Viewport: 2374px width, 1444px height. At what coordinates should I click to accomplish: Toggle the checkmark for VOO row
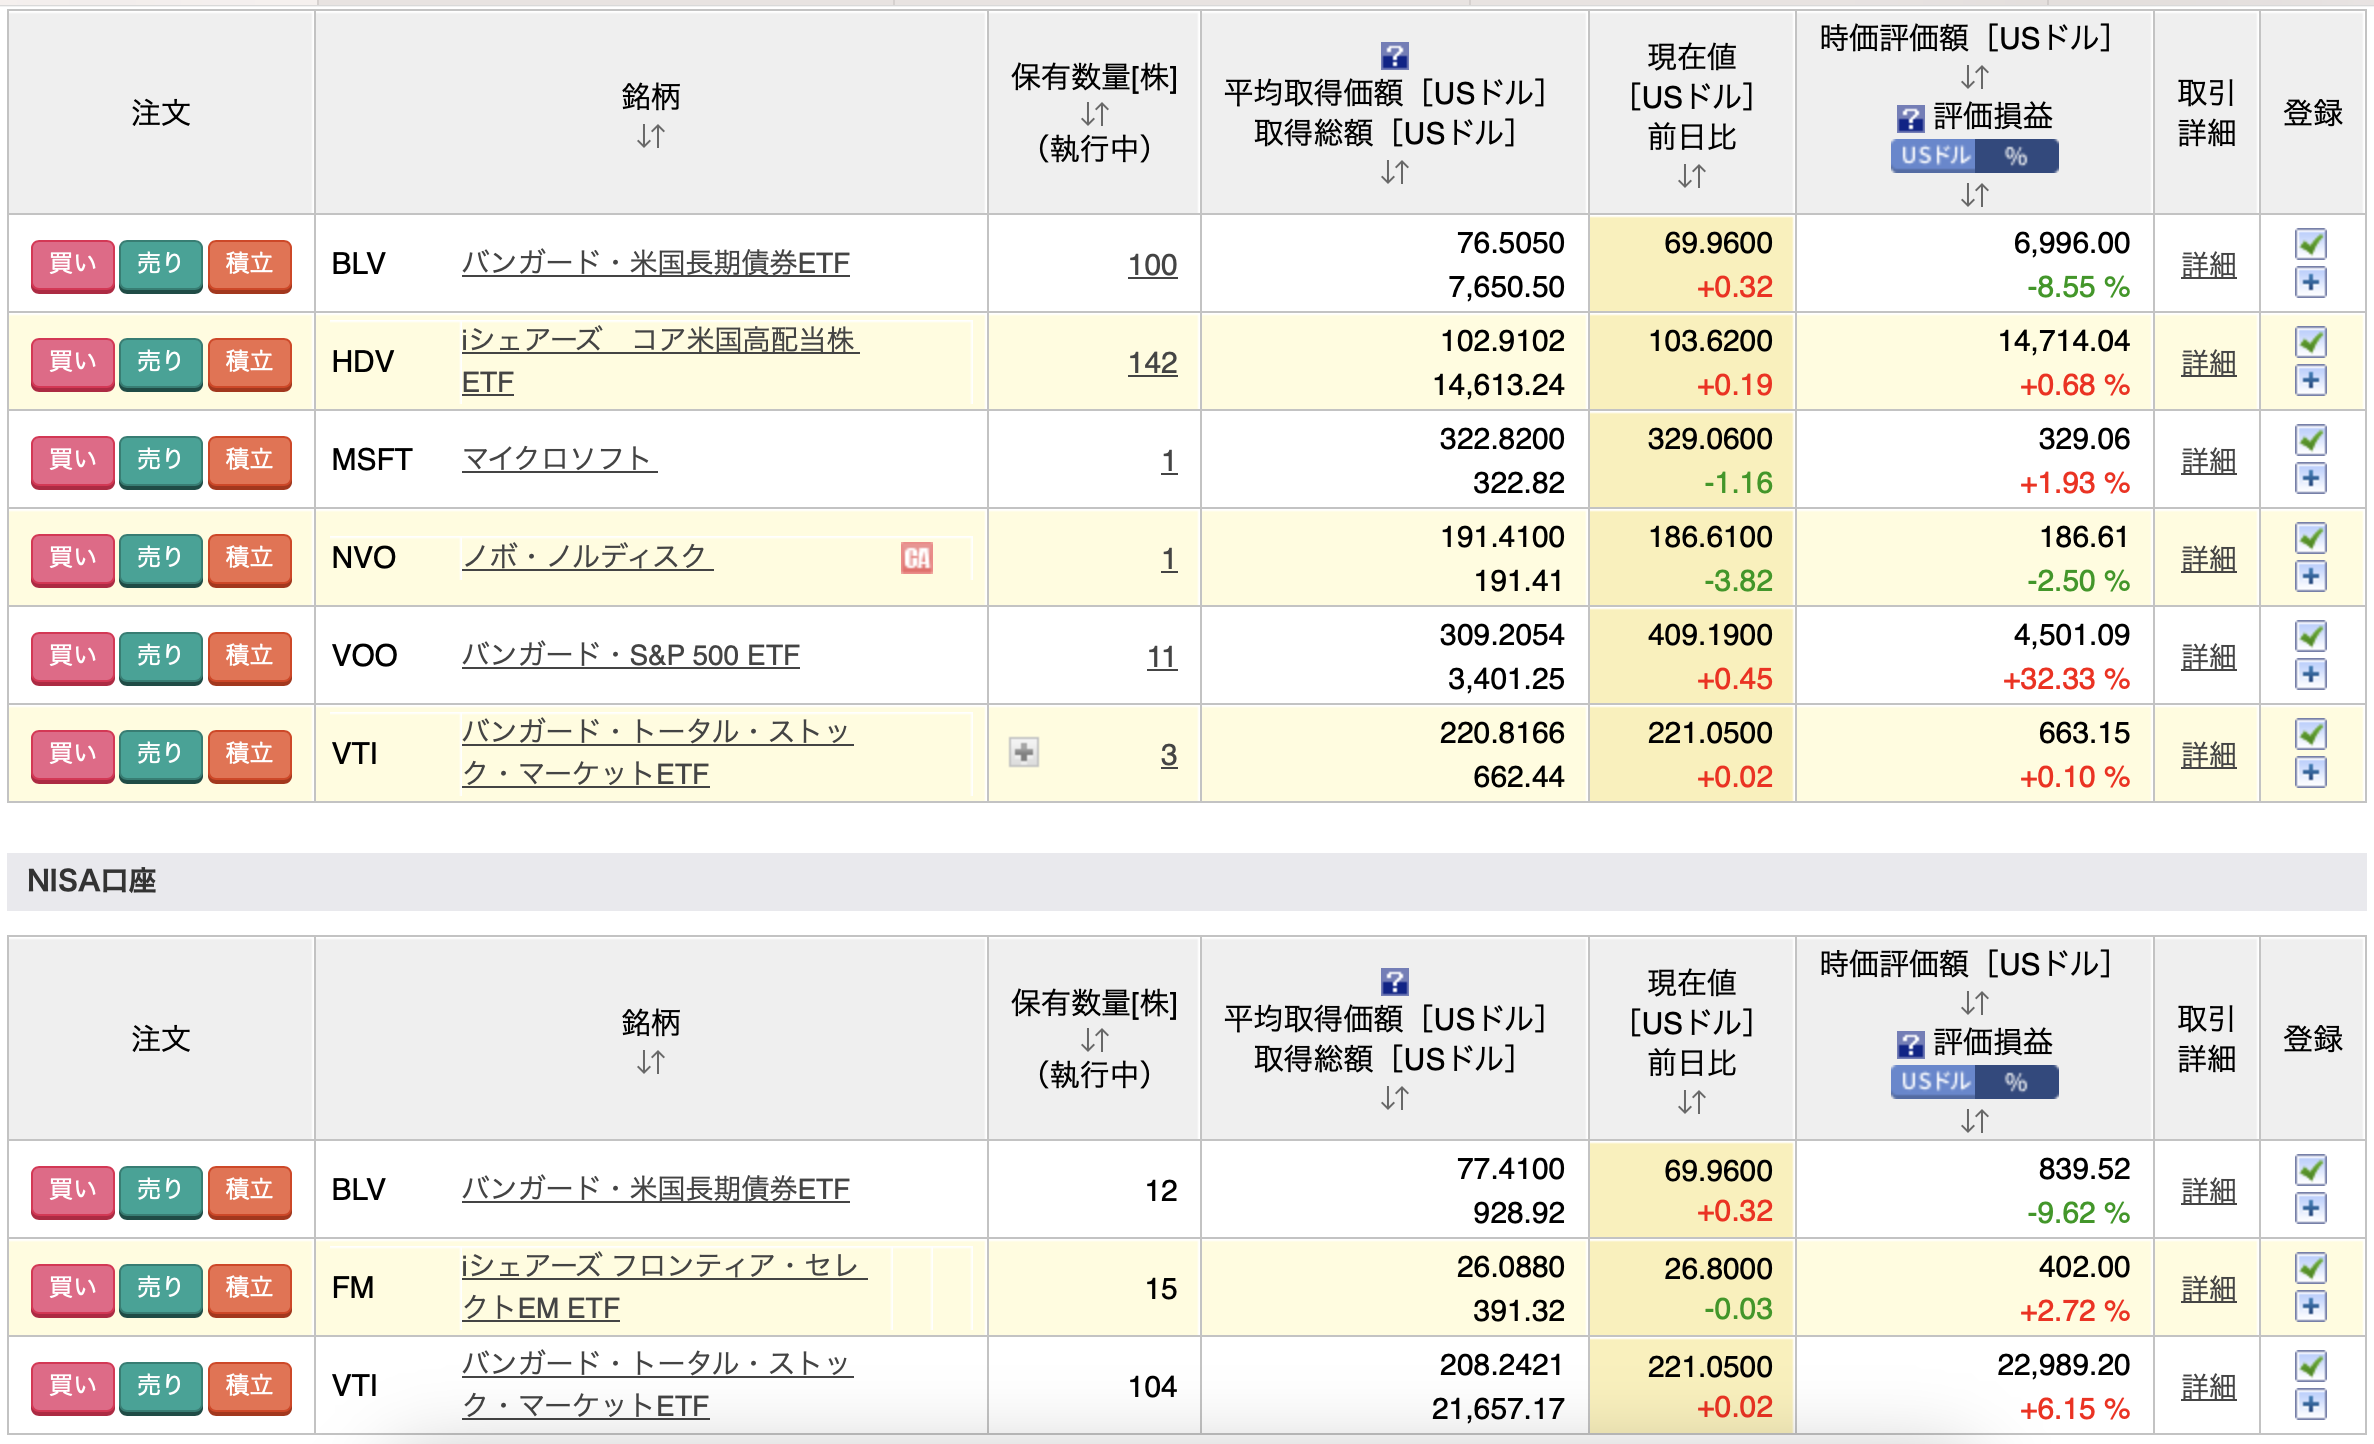point(2310,636)
